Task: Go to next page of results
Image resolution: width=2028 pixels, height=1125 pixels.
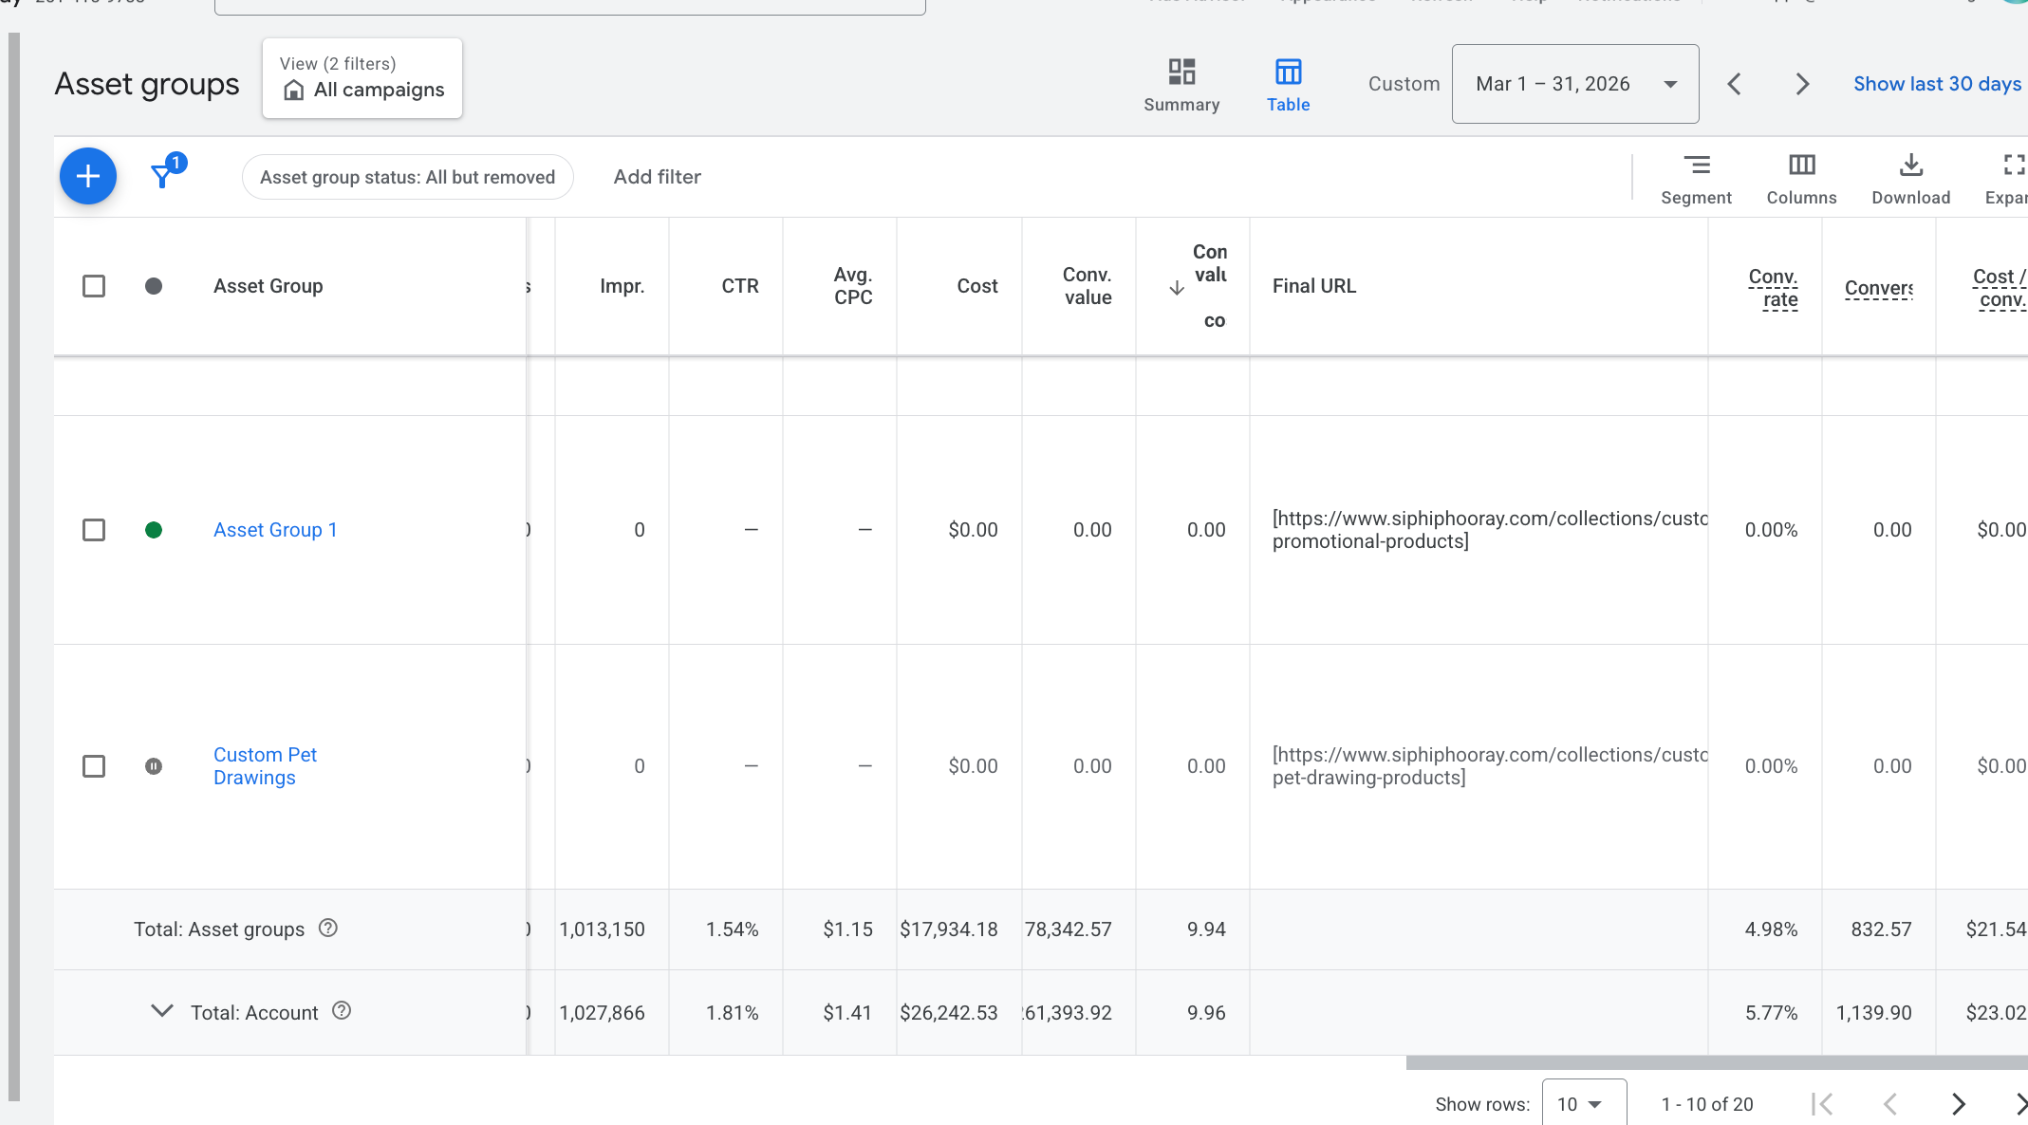Action: pos(1958,1104)
